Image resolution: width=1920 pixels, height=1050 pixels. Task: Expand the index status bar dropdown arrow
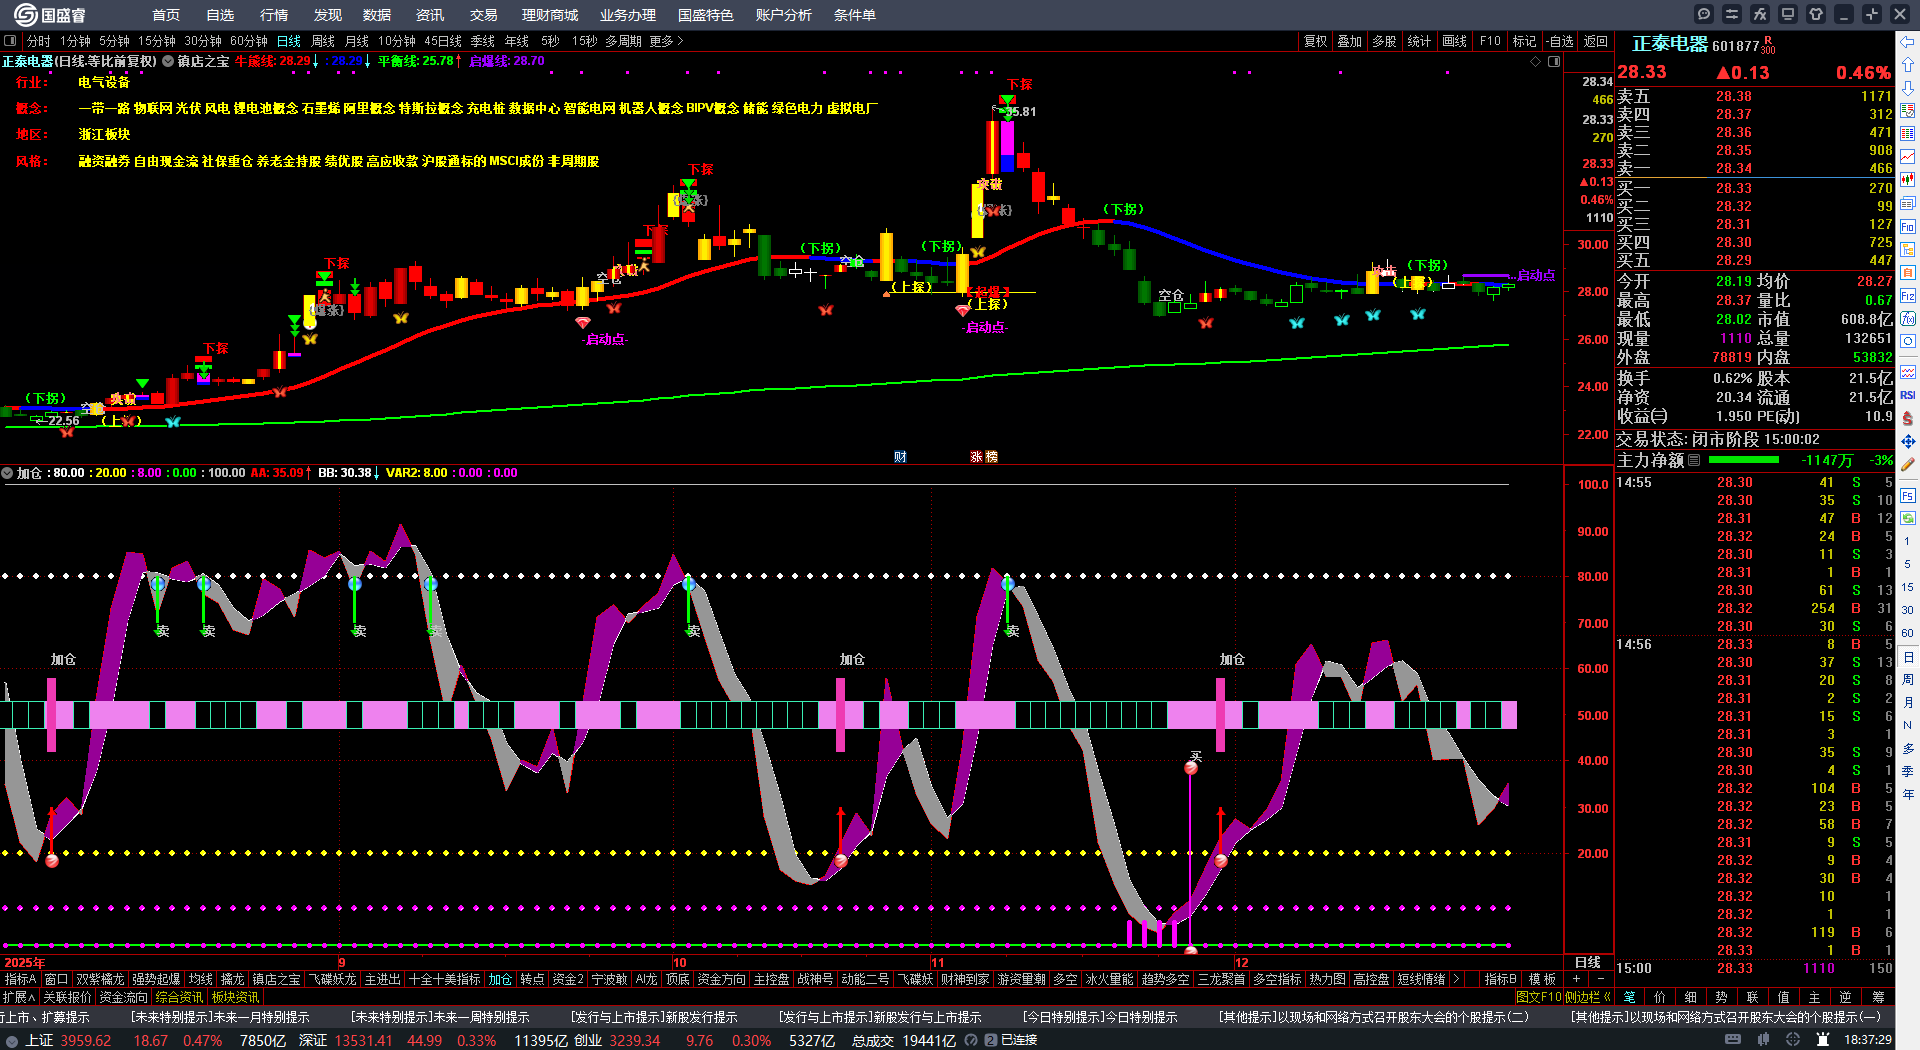tap(11, 1040)
